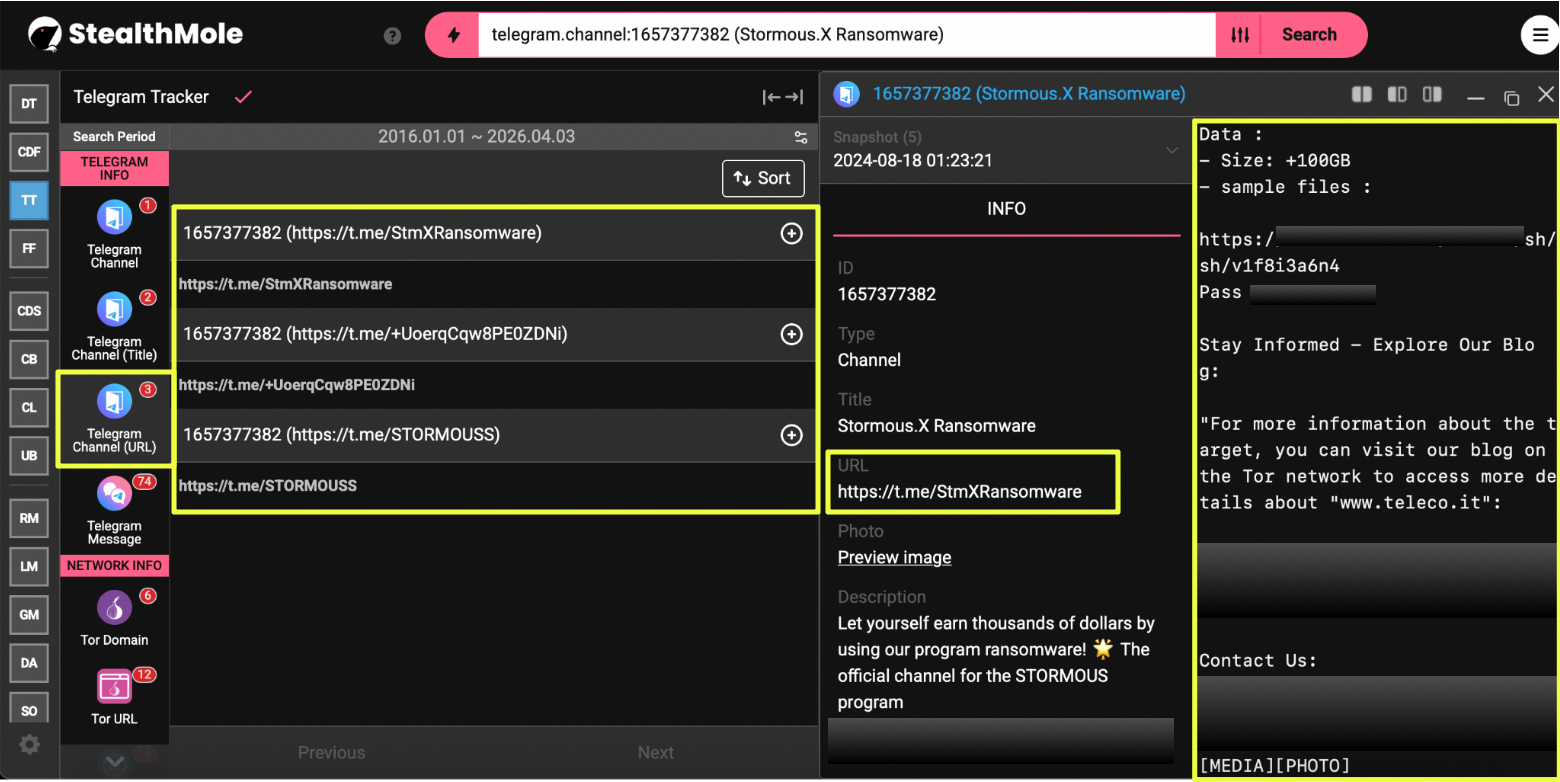Open the search filter sliders icon

coord(1240,35)
